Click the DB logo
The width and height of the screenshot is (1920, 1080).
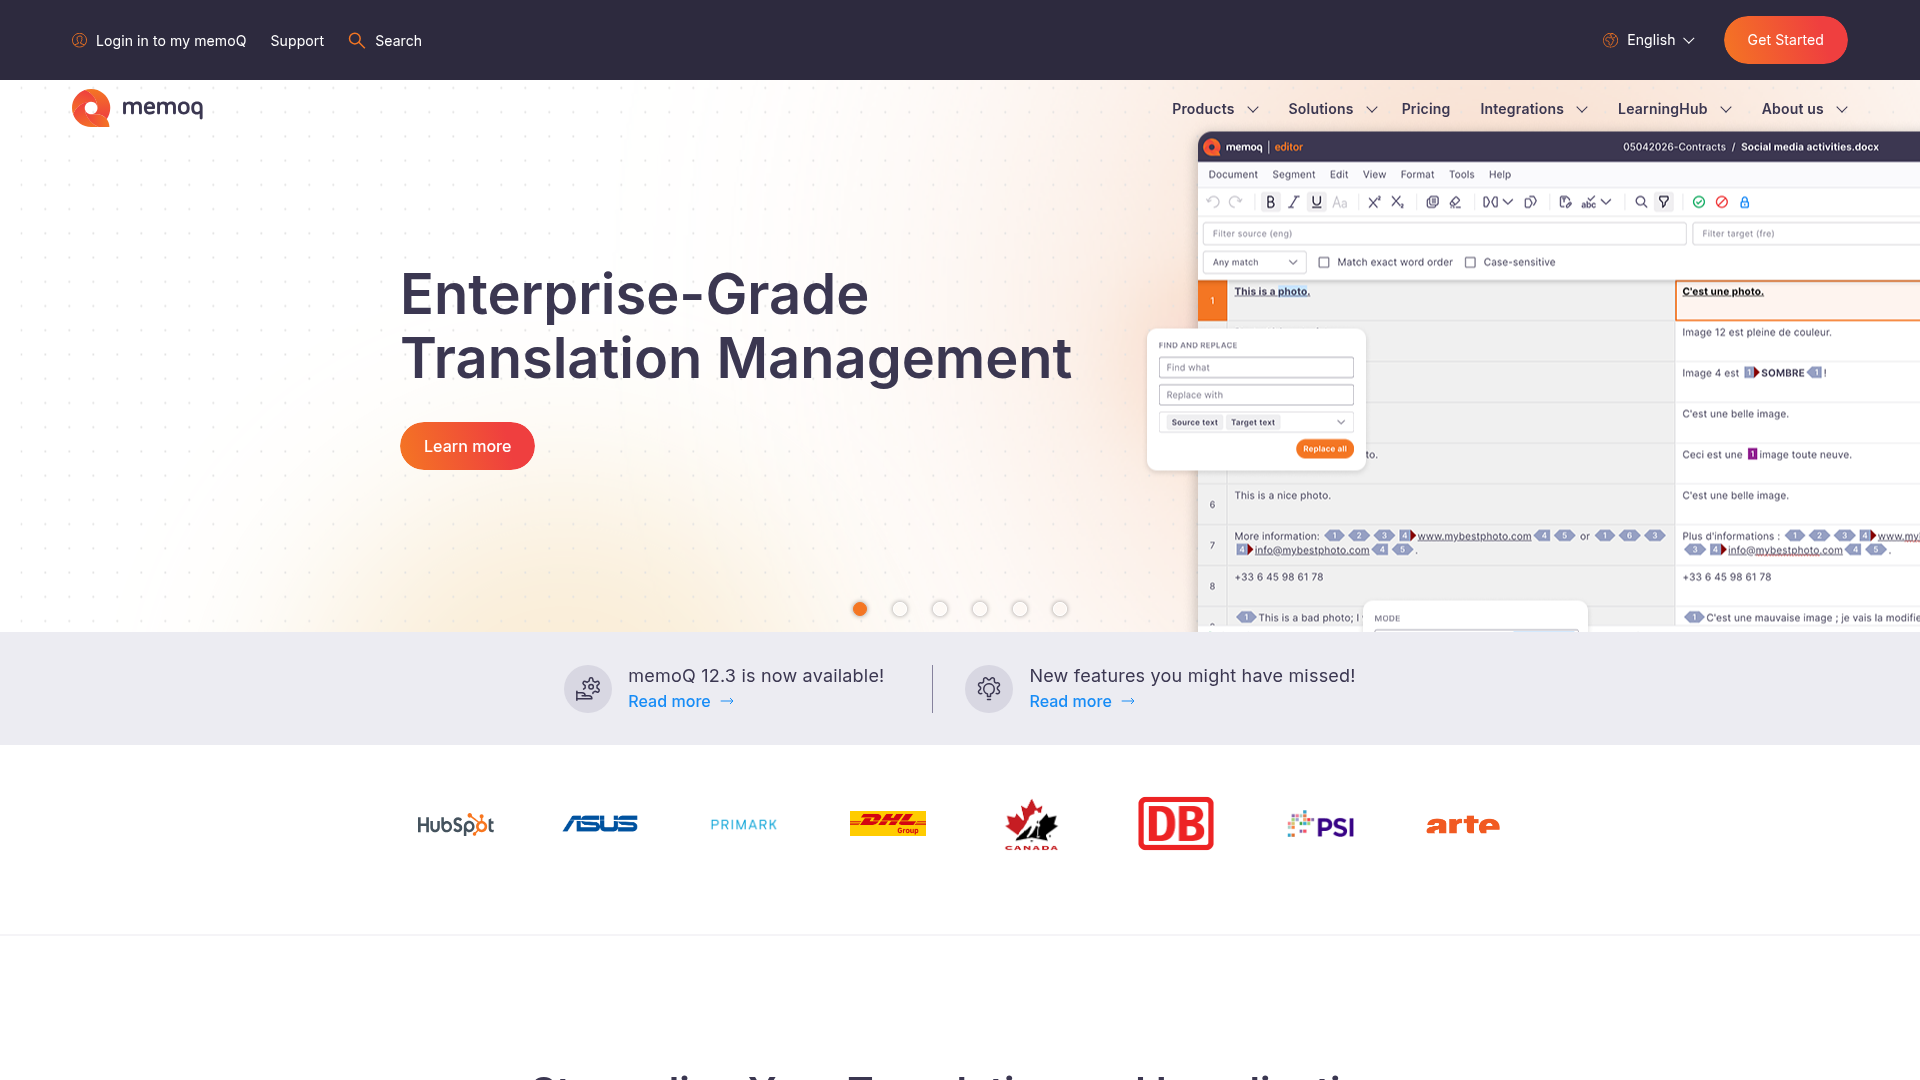tap(1176, 823)
